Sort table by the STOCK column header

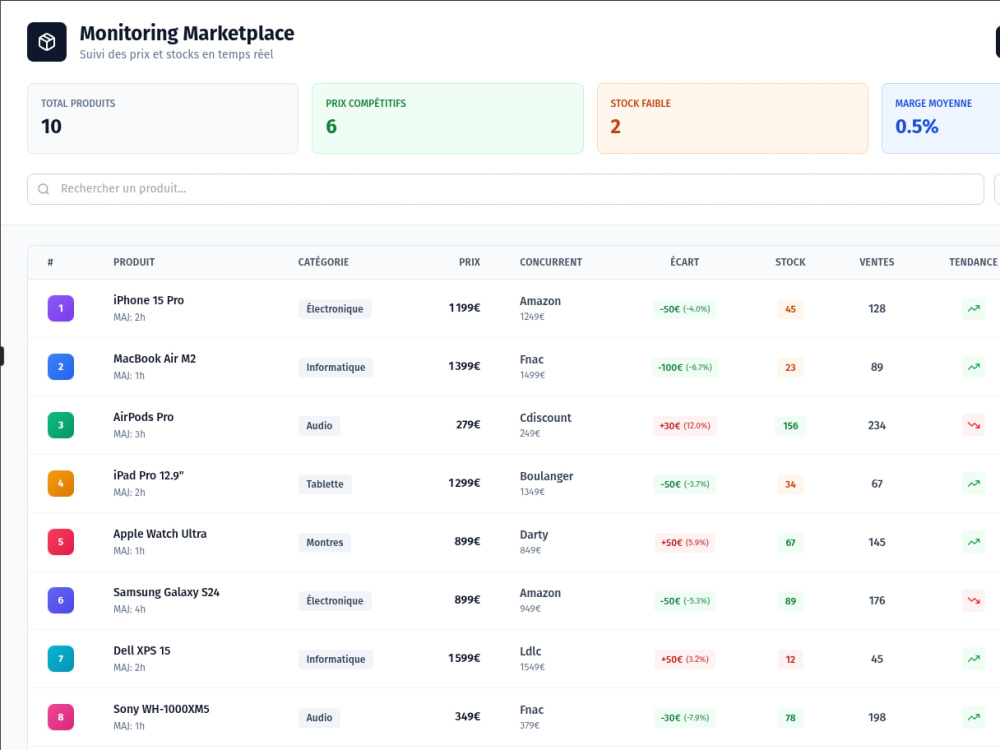pos(790,262)
